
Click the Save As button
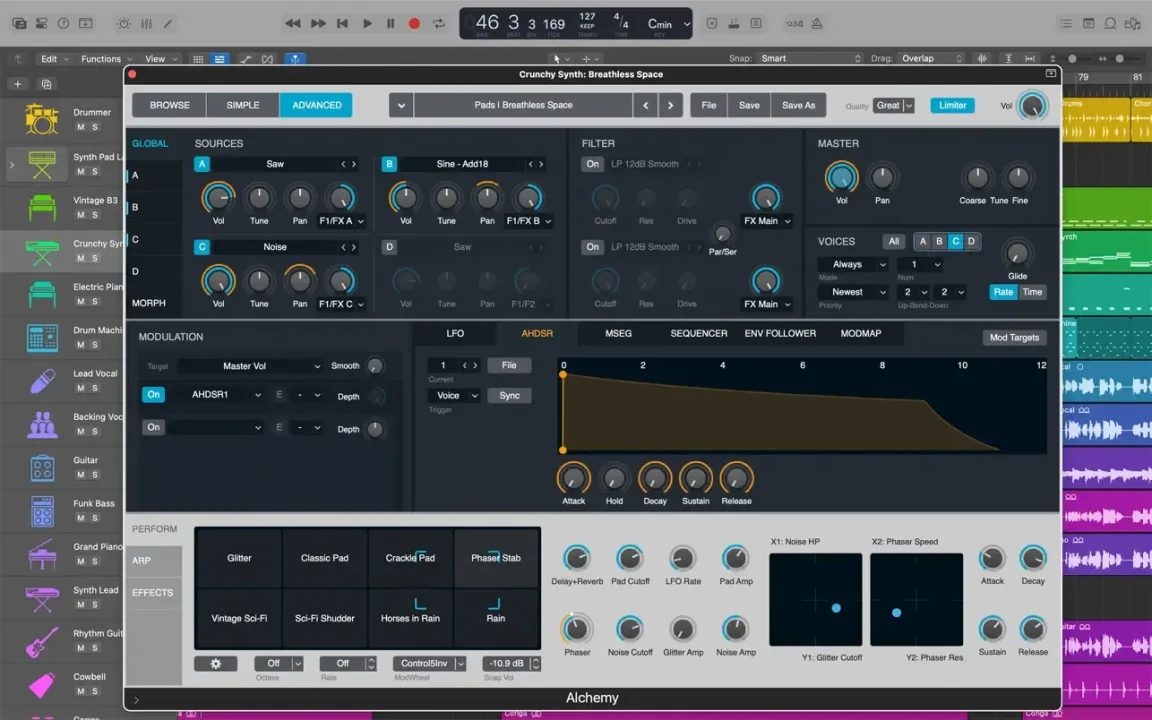pyautogui.click(x=798, y=105)
